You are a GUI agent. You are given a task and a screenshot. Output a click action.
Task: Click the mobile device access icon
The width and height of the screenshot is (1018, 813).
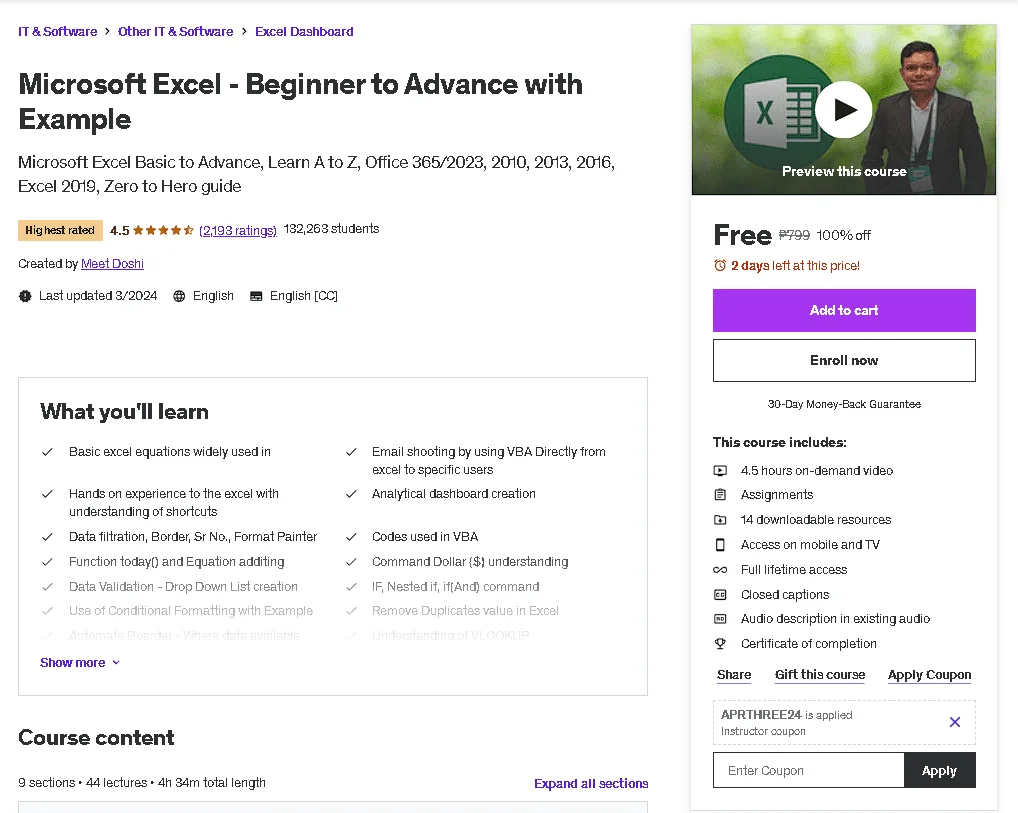point(720,544)
